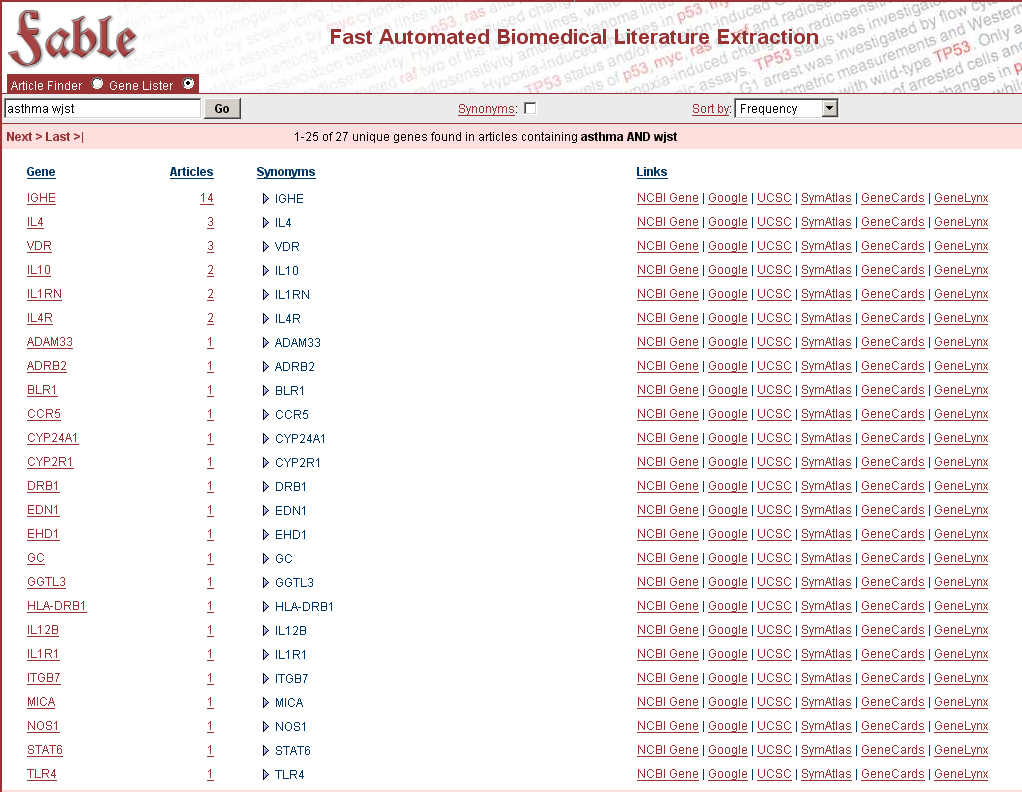
Task: Click the Fable logo
Action: coord(72,38)
